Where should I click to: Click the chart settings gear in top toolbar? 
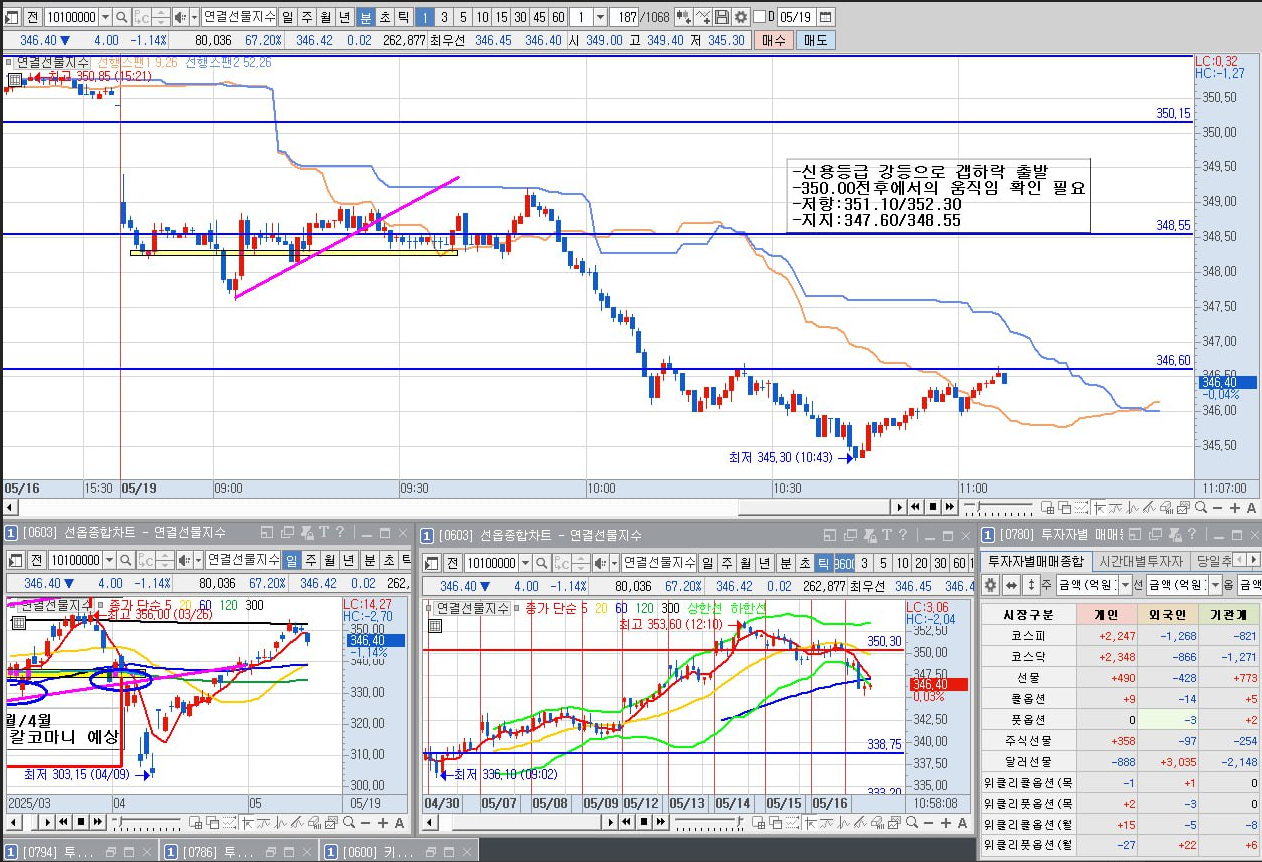741,17
